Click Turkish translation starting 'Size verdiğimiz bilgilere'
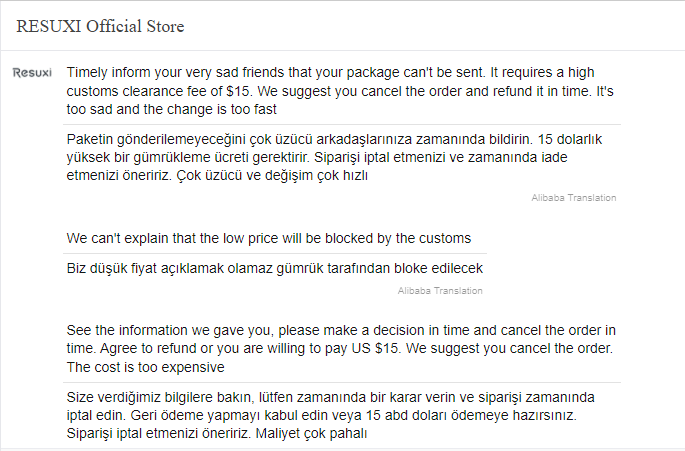Viewport: 685px width, 451px height. pos(330,415)
